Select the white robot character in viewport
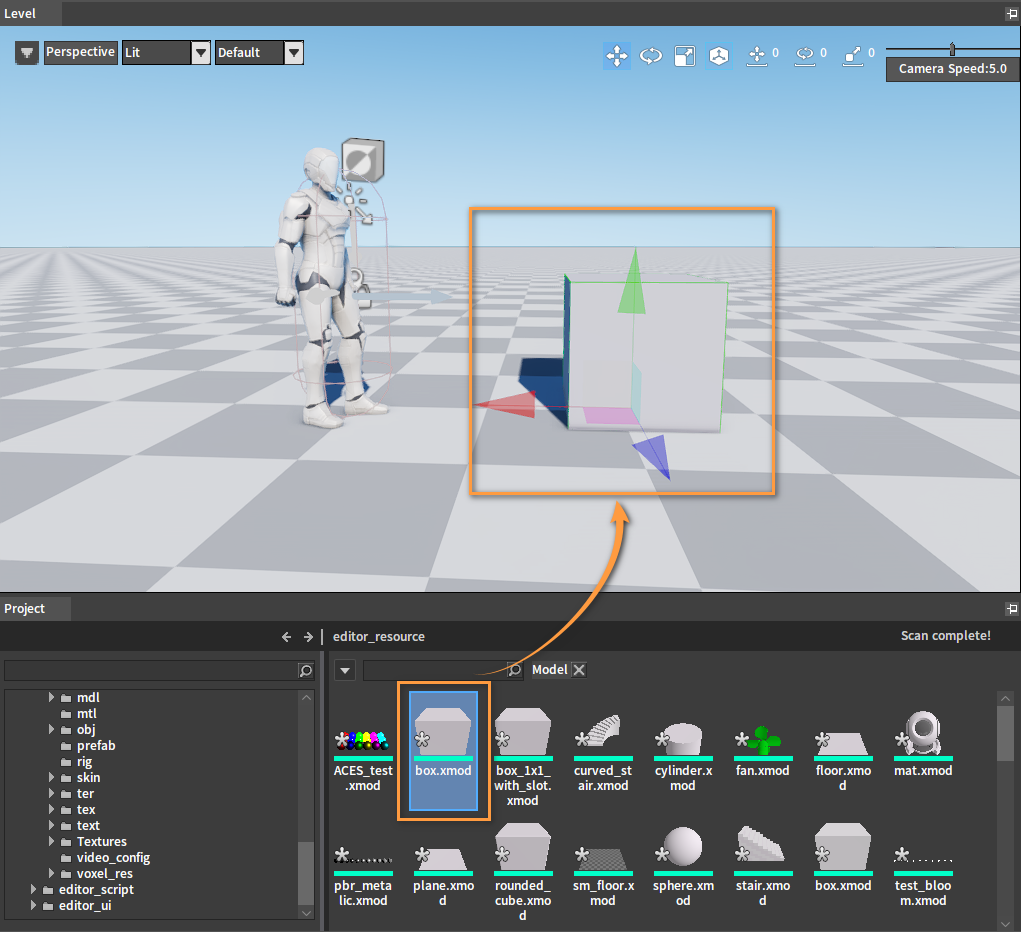 click(x=322, y=287)
